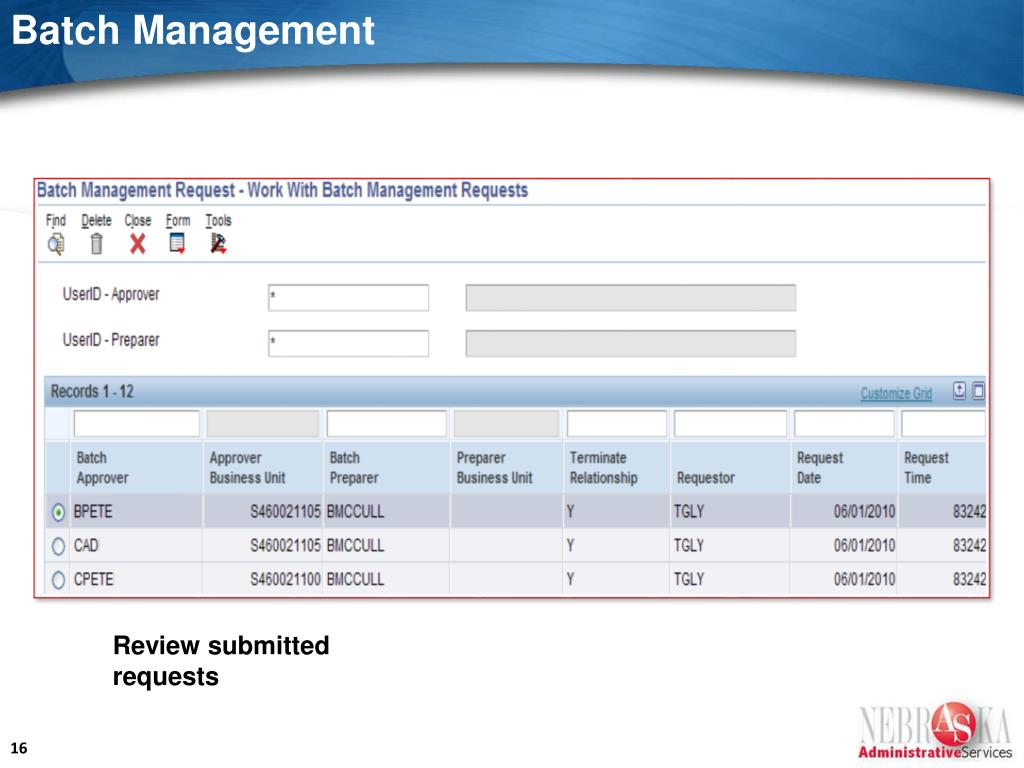The image size is (1024, 768).
Task: Click the Terminate Relationship filter box
Action: coord(616,424)
